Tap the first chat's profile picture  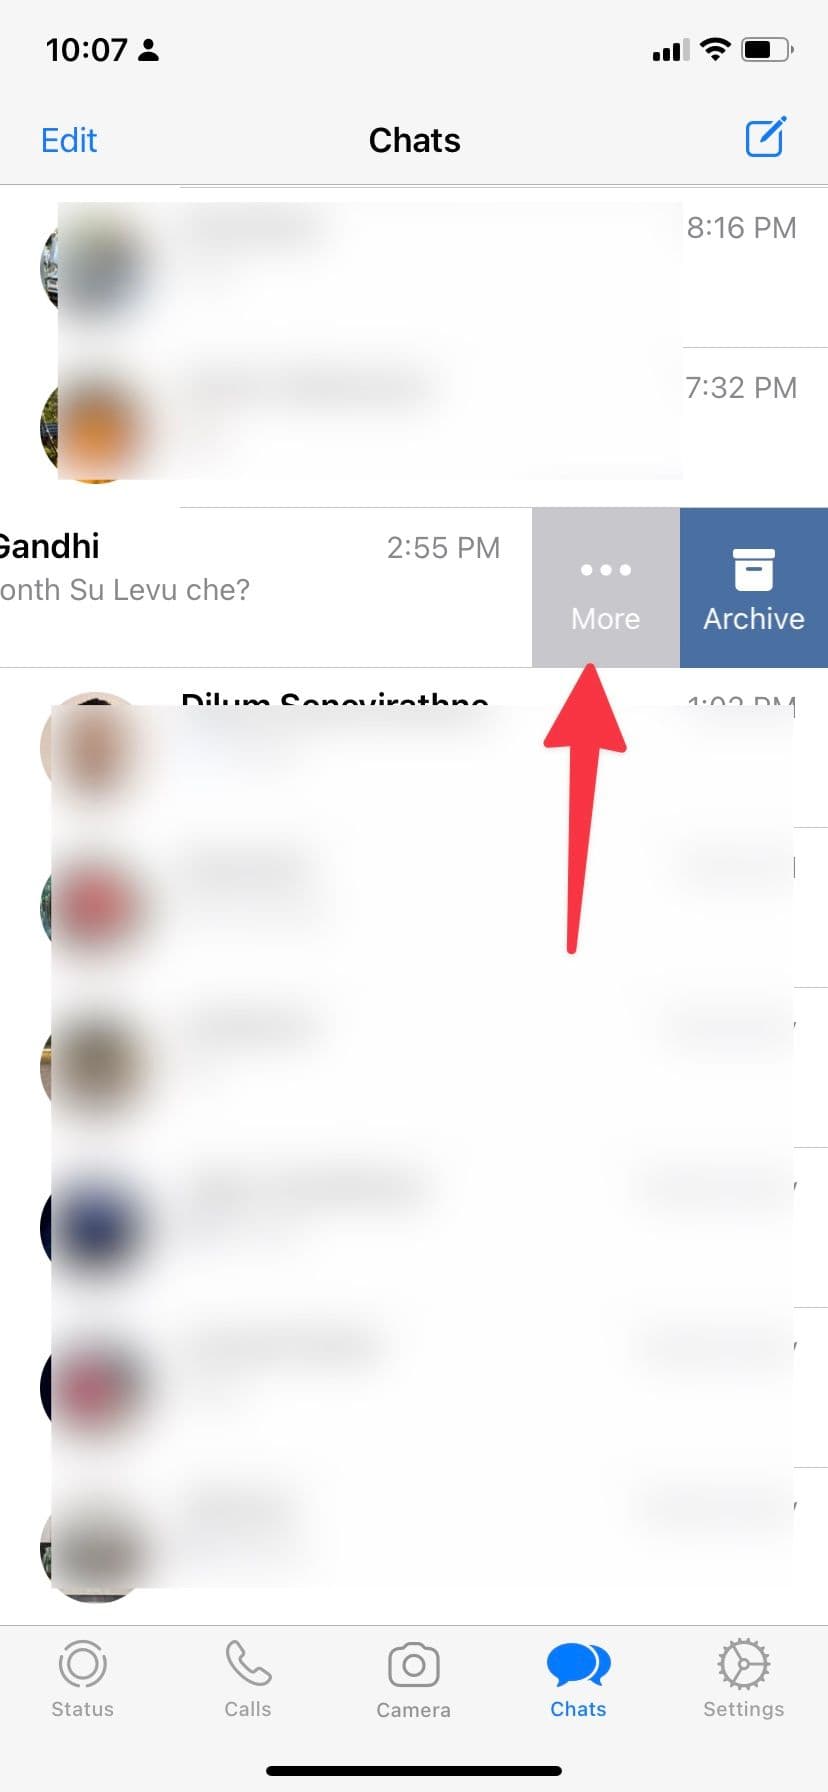pyautogui.click(x=95, y=267)
